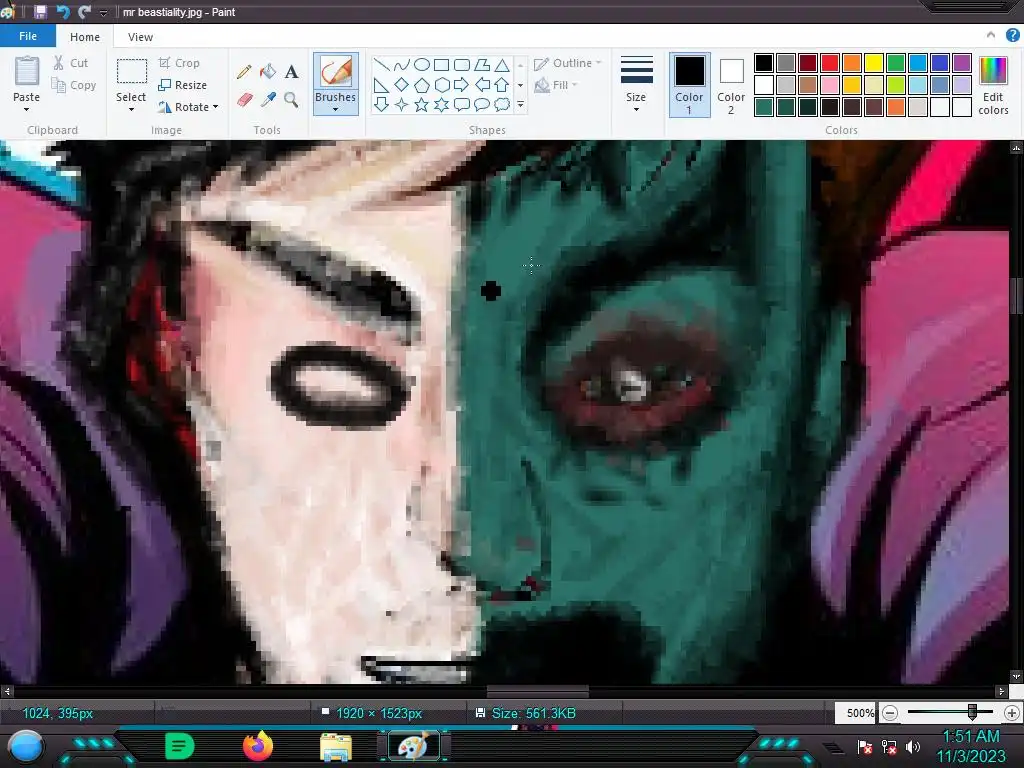Choose the Hexagon shape

(x=441, y=85)
